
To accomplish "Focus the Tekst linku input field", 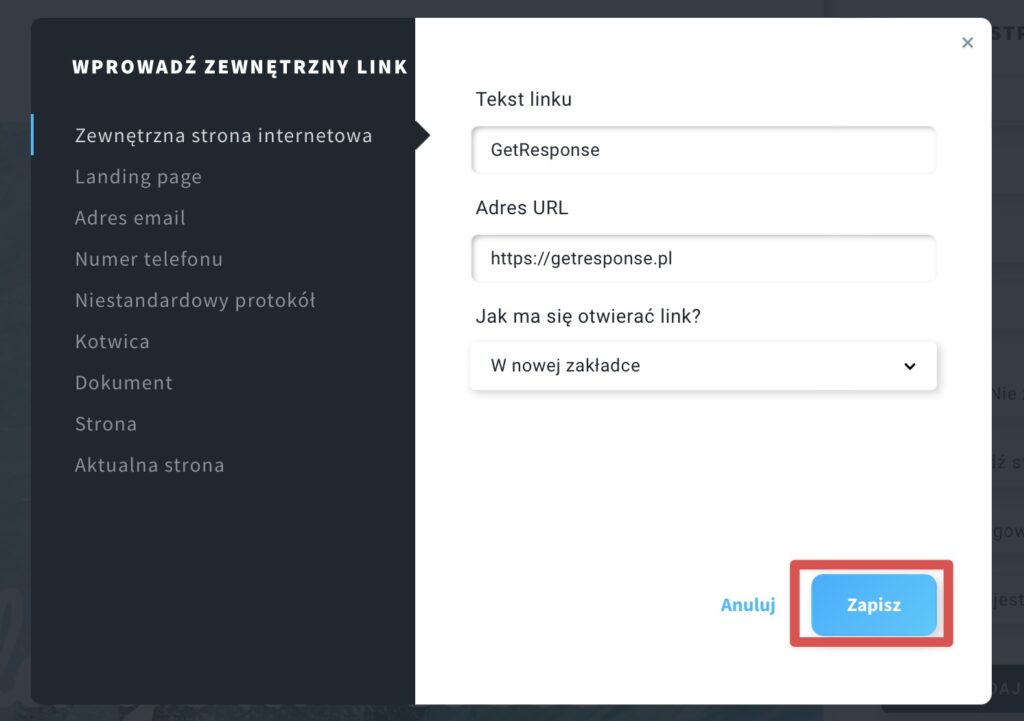I will (x=703, y=150).
